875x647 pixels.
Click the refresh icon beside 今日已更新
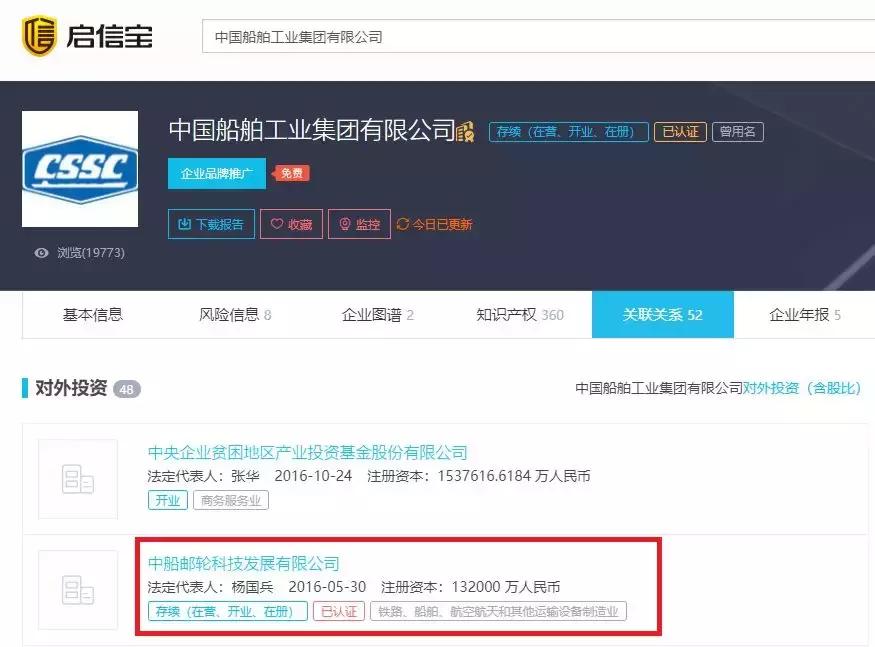tap(401, 224)
